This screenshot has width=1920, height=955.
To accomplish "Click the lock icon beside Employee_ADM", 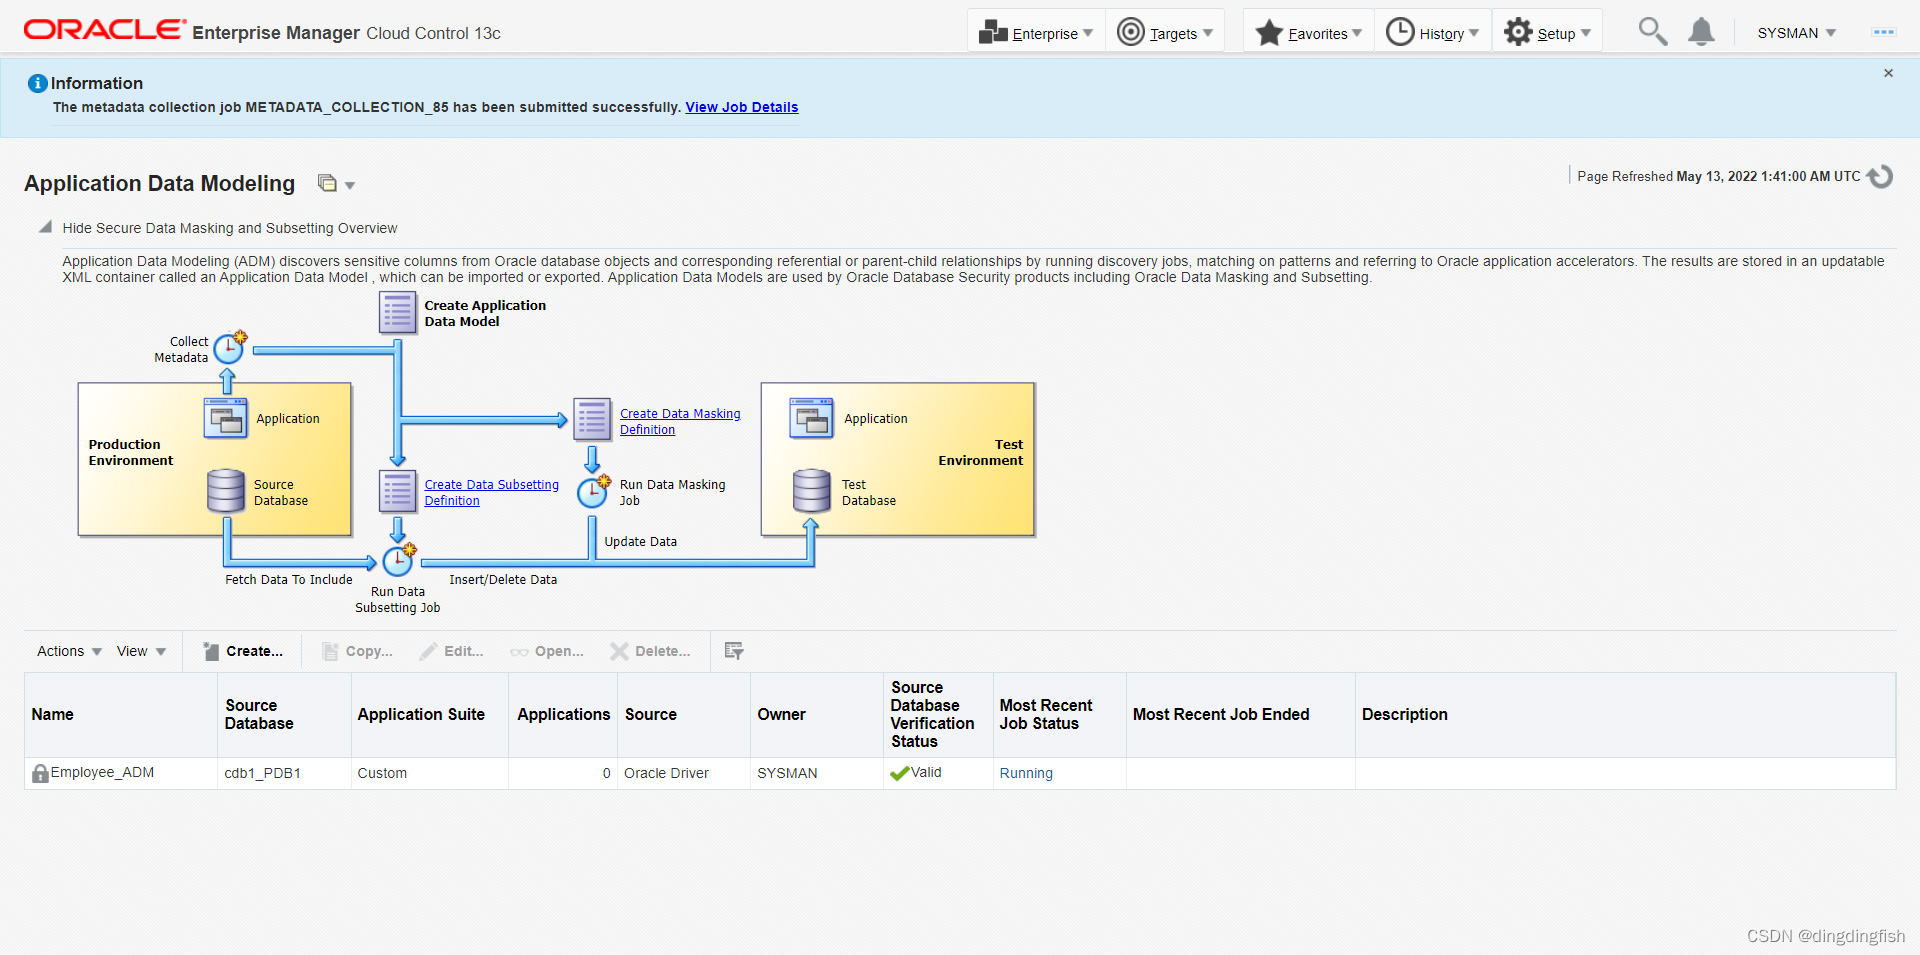I will 40,773.
